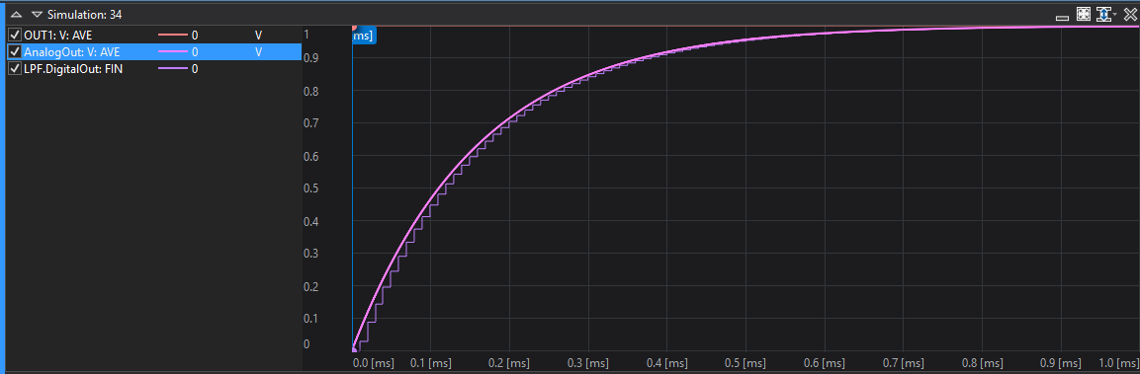Click the blue ms cursor marker label
The width and height of the screenshot is (1140, 374).
click(364, 36)
